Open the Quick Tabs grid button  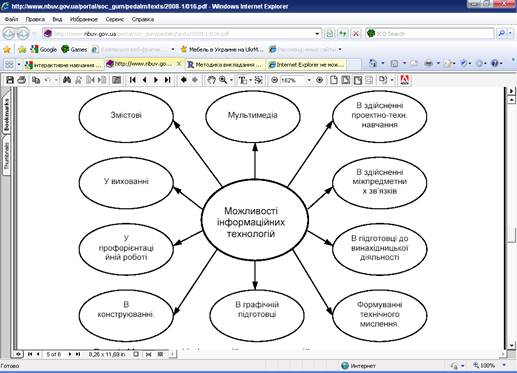click(x=9, y=65)
